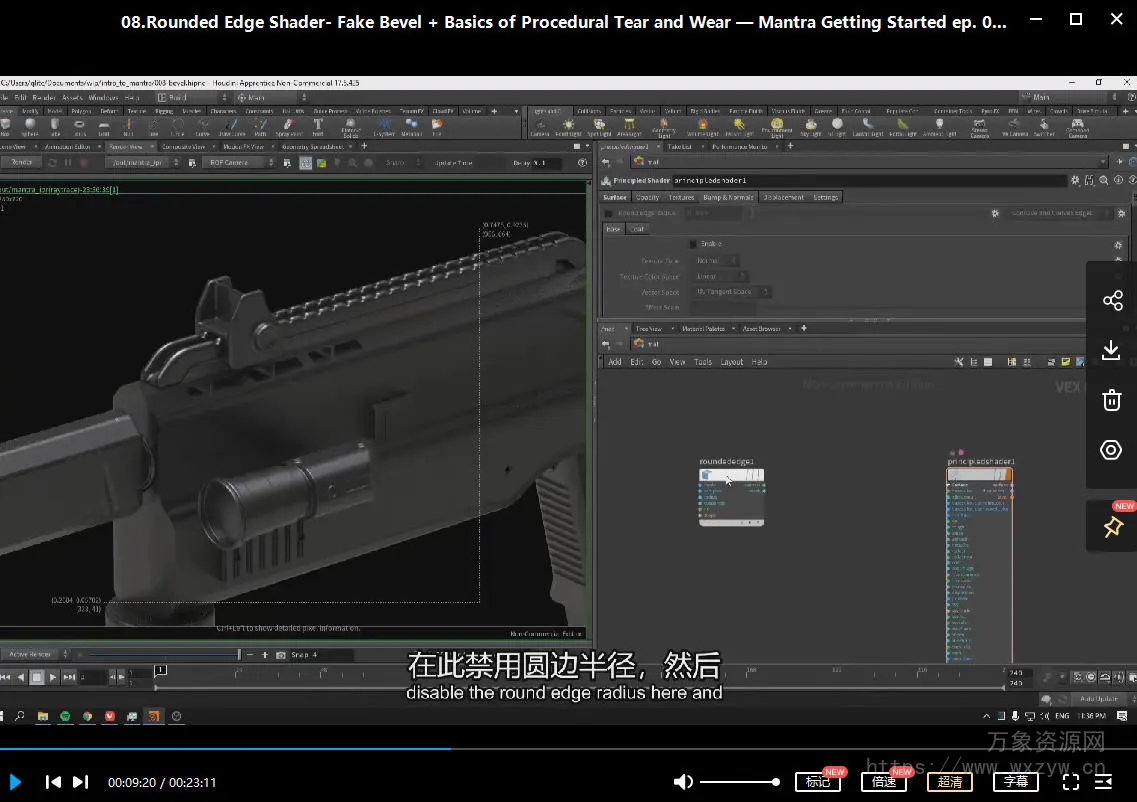
Task: Seek on the video progress bar
Action: click(568, 748)
